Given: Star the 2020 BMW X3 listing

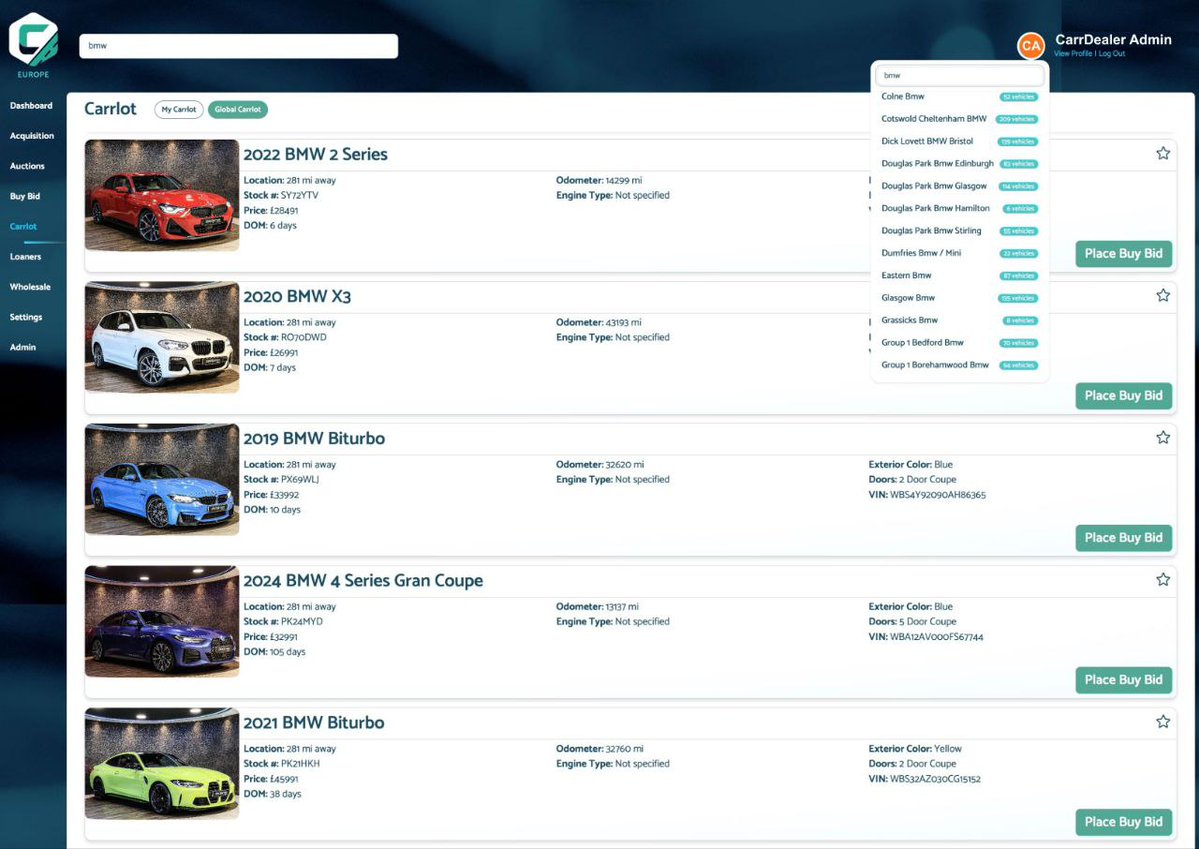Looking at the screenshot, I should pos(1163,295).
